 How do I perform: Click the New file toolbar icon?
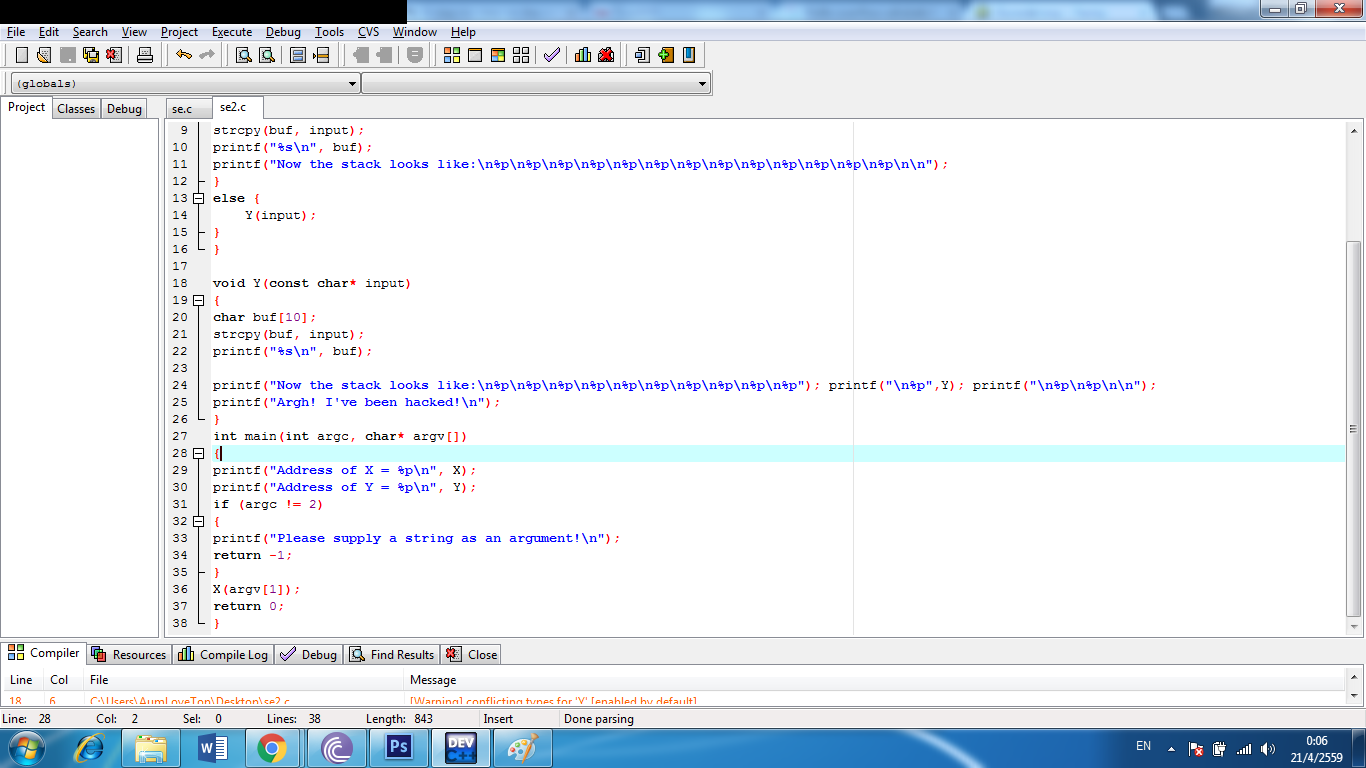[21, 55]
